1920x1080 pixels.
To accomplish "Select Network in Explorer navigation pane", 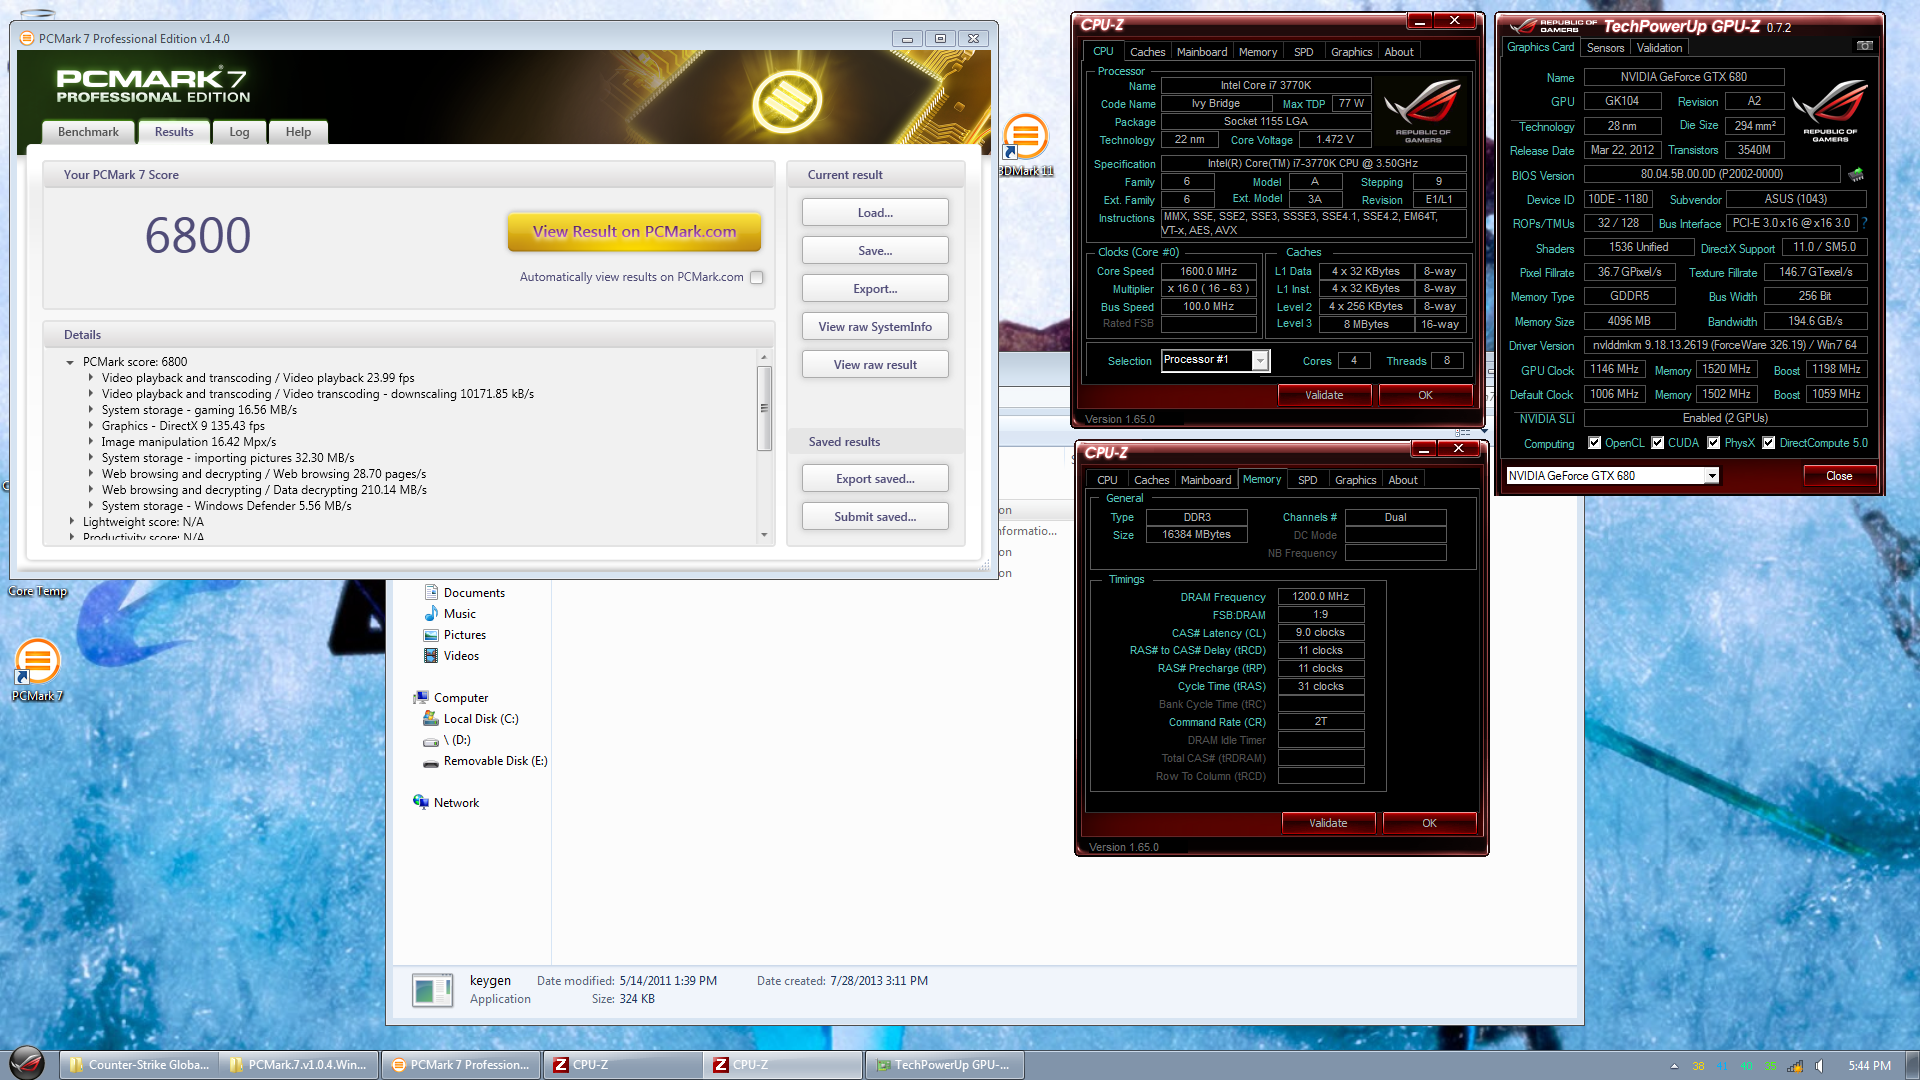I will point(456,803).
